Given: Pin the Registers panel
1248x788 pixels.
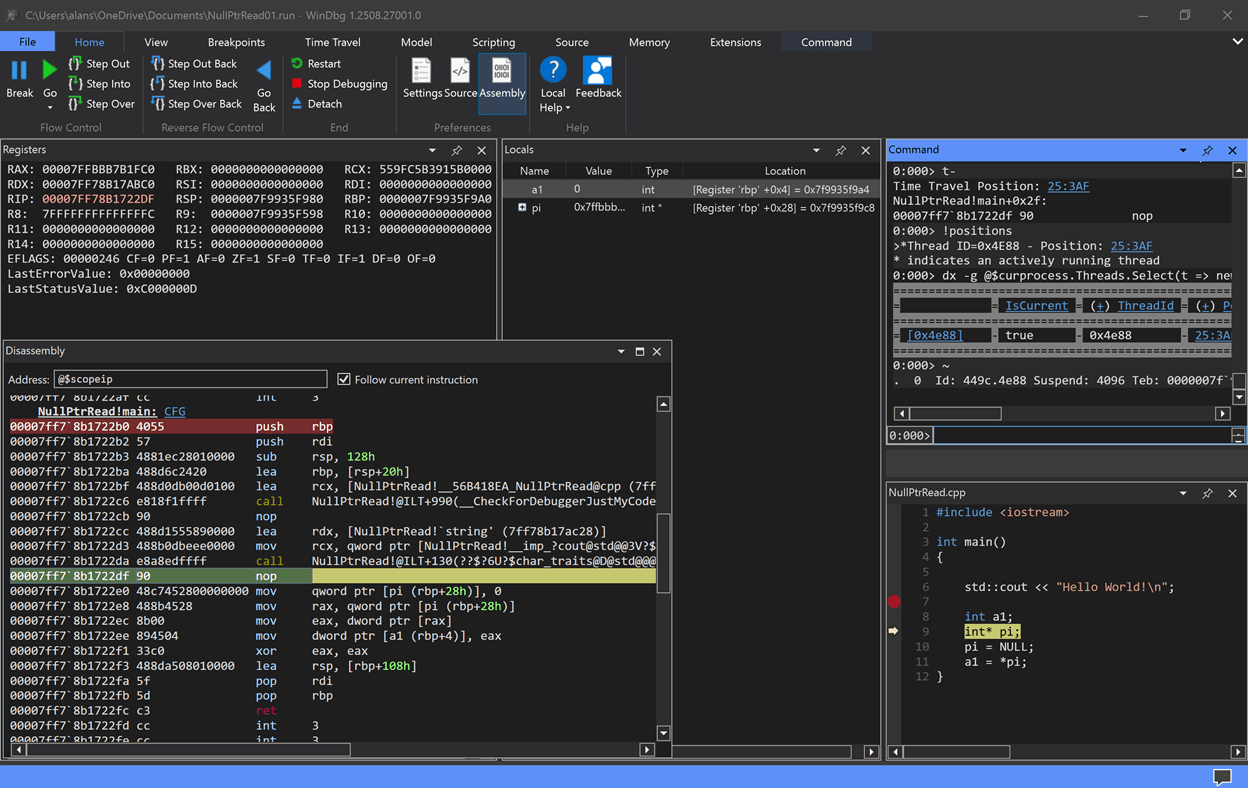Looking at the screenshot, I should point(457,151).
